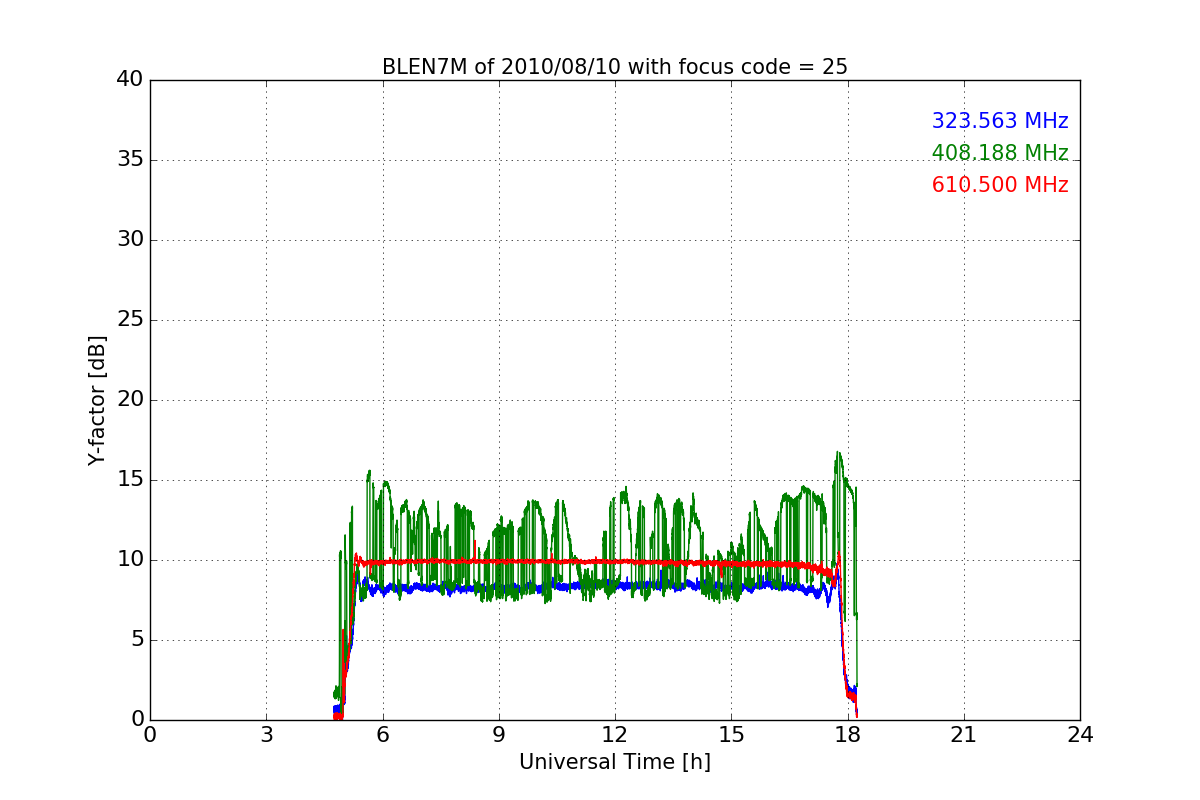Viewport: 1200px width, 800px height.
Task: Click y-axis tick label 35
Action: click(x=130, y=160)
